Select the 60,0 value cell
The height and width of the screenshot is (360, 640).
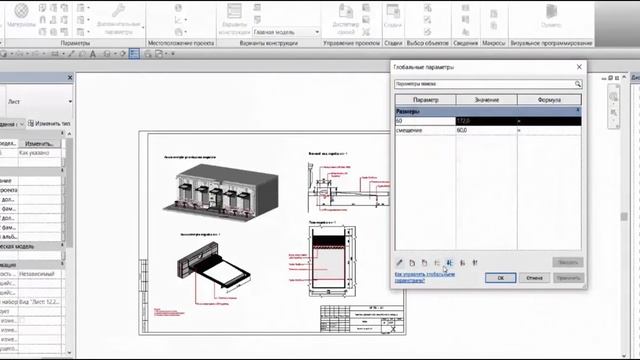coord(486,130)
